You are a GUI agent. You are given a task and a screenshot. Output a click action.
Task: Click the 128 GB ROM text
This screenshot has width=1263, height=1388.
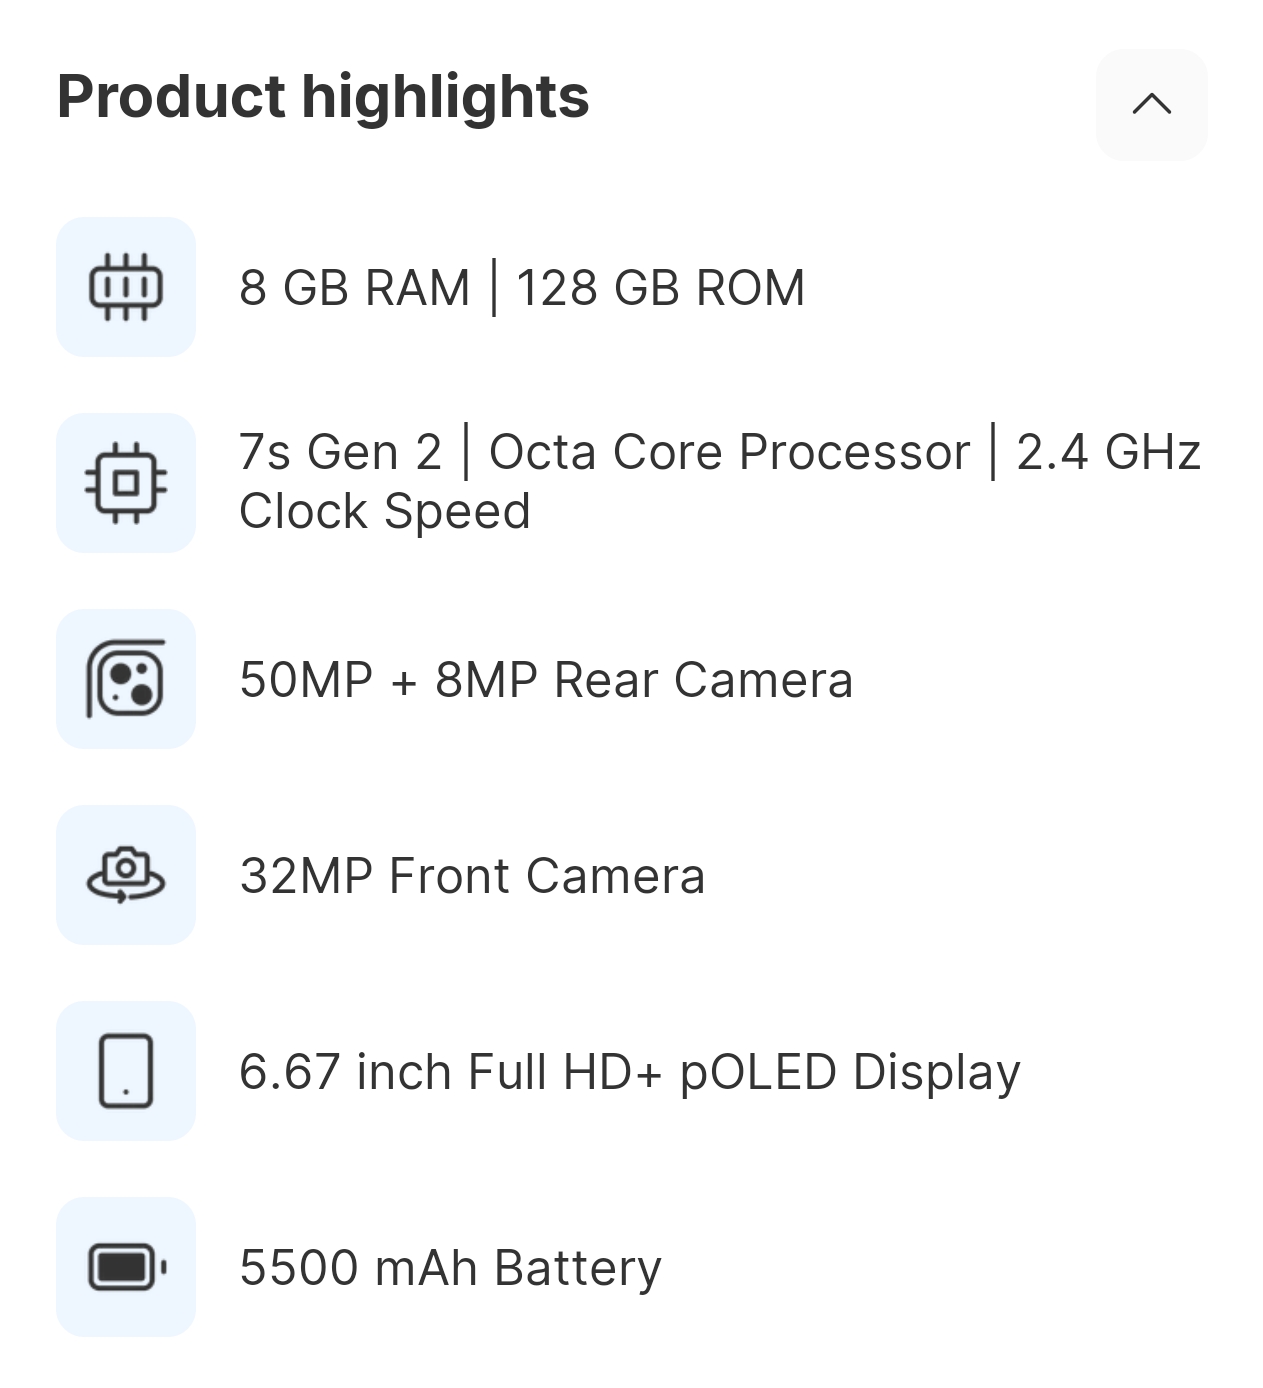(x=660, y=288)
